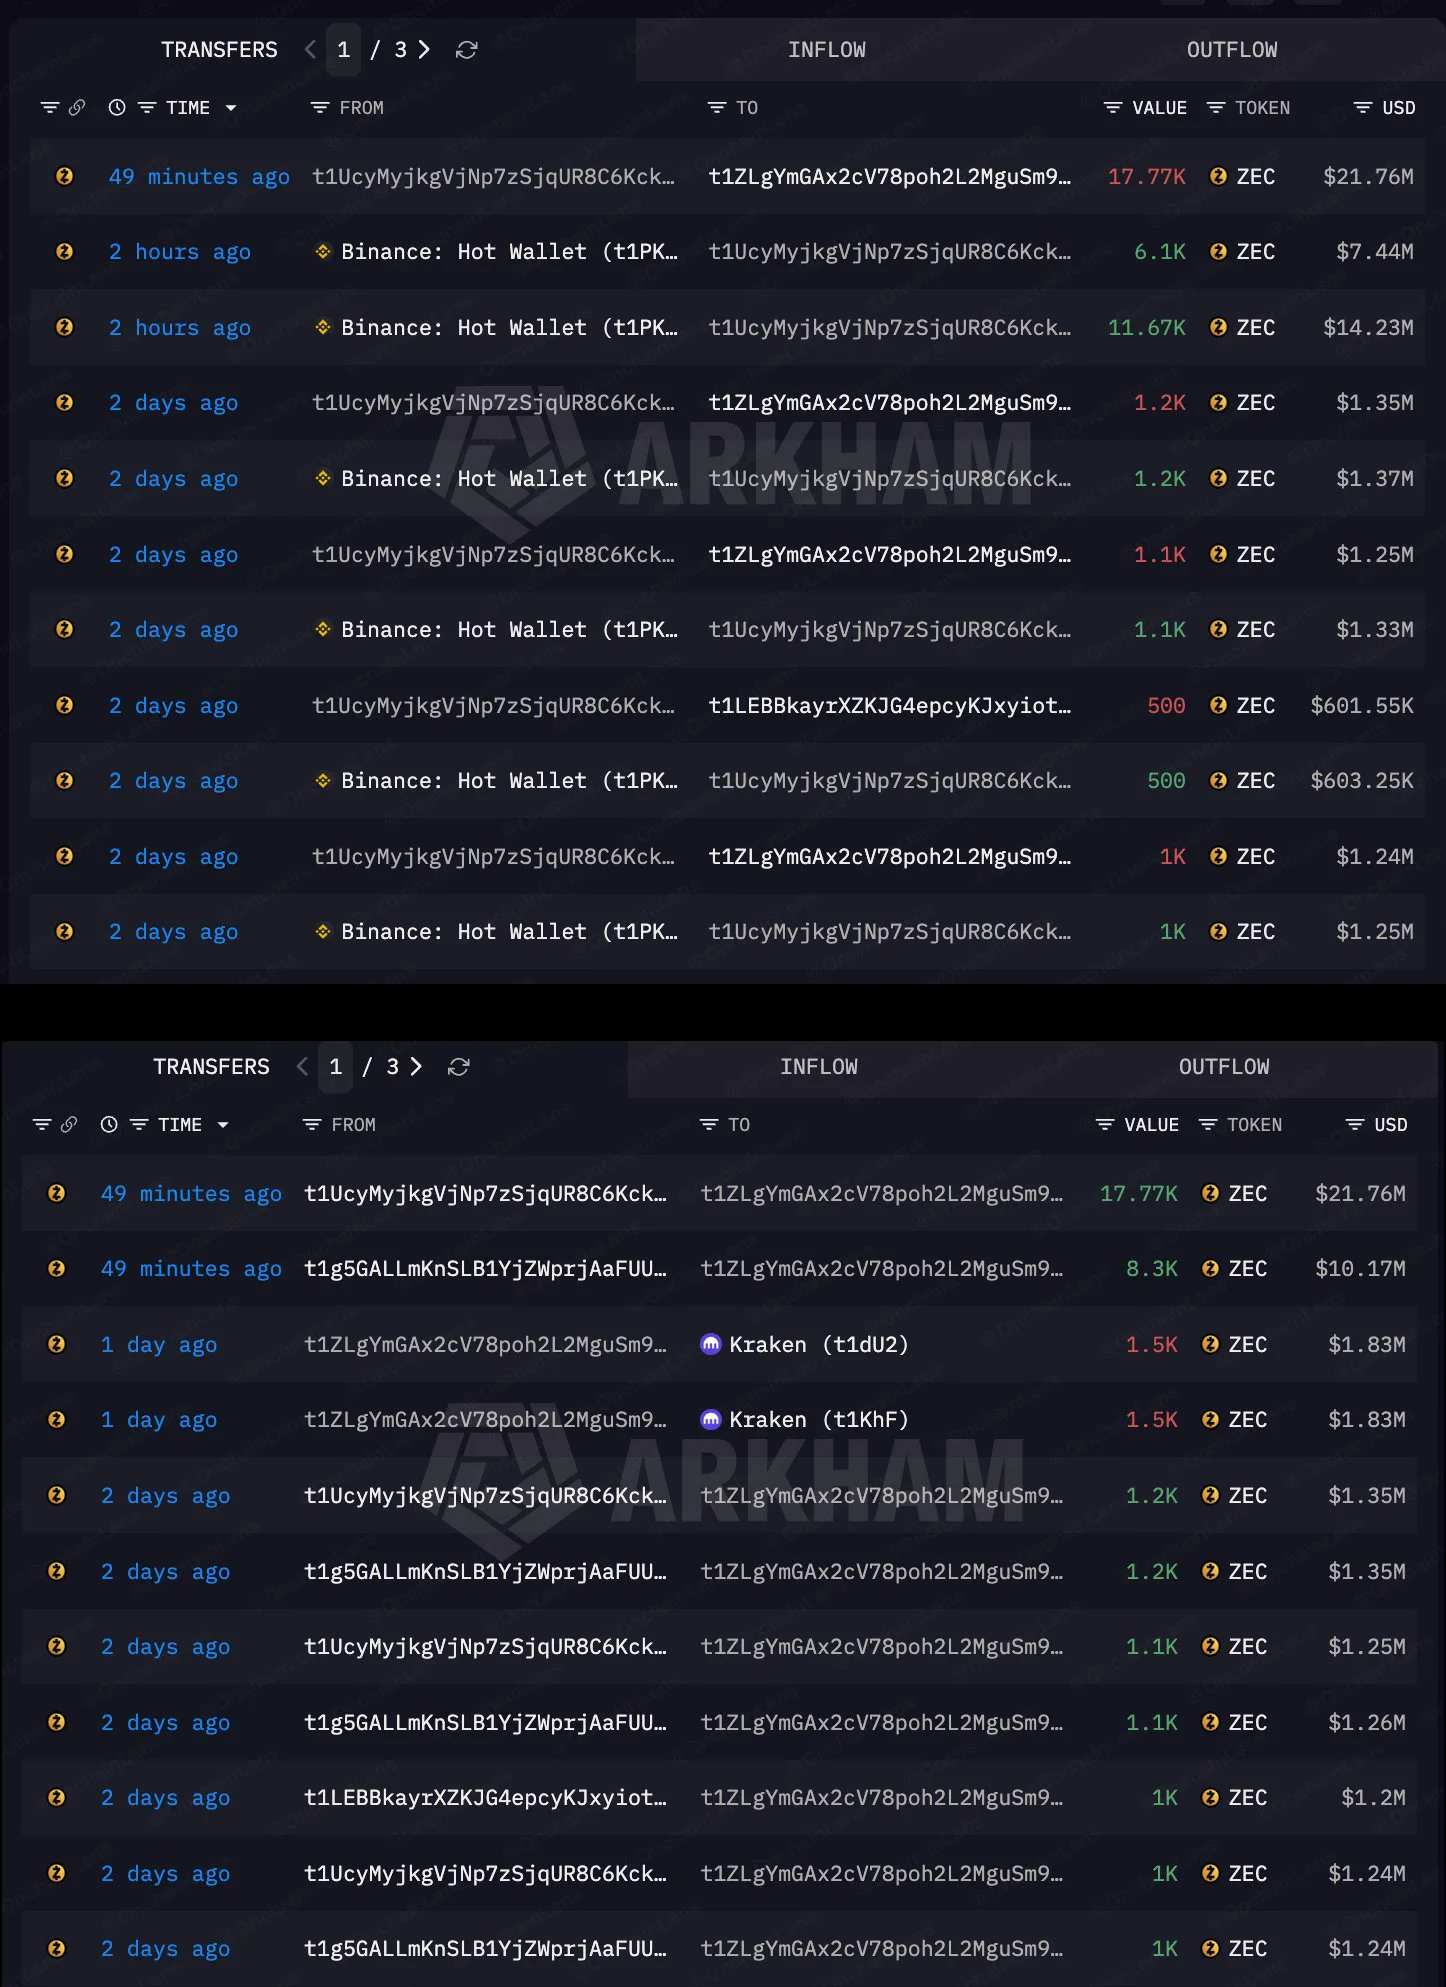Switch to the INFLOW tab in upper panel
The width and height of the screenshot is (1446, 1987).
[x=827, y=50]
